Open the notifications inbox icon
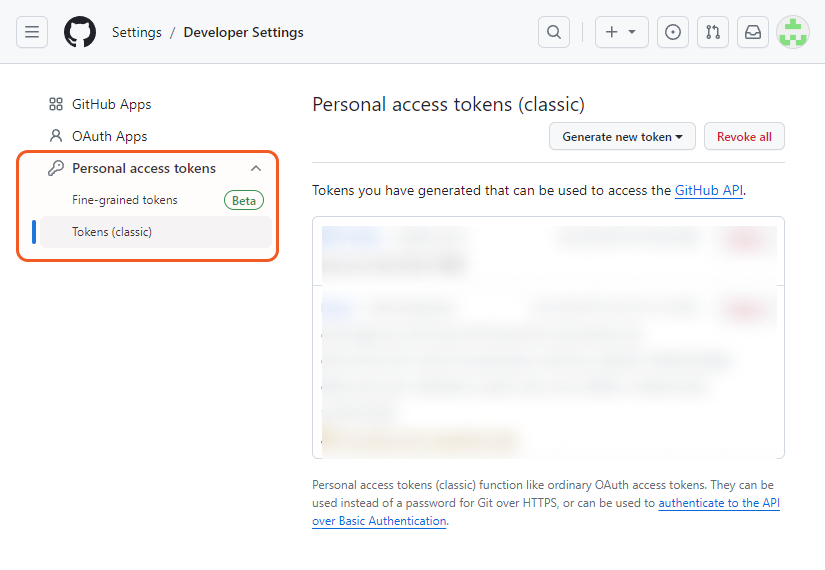The image size is (825, 570). point(753,32)
